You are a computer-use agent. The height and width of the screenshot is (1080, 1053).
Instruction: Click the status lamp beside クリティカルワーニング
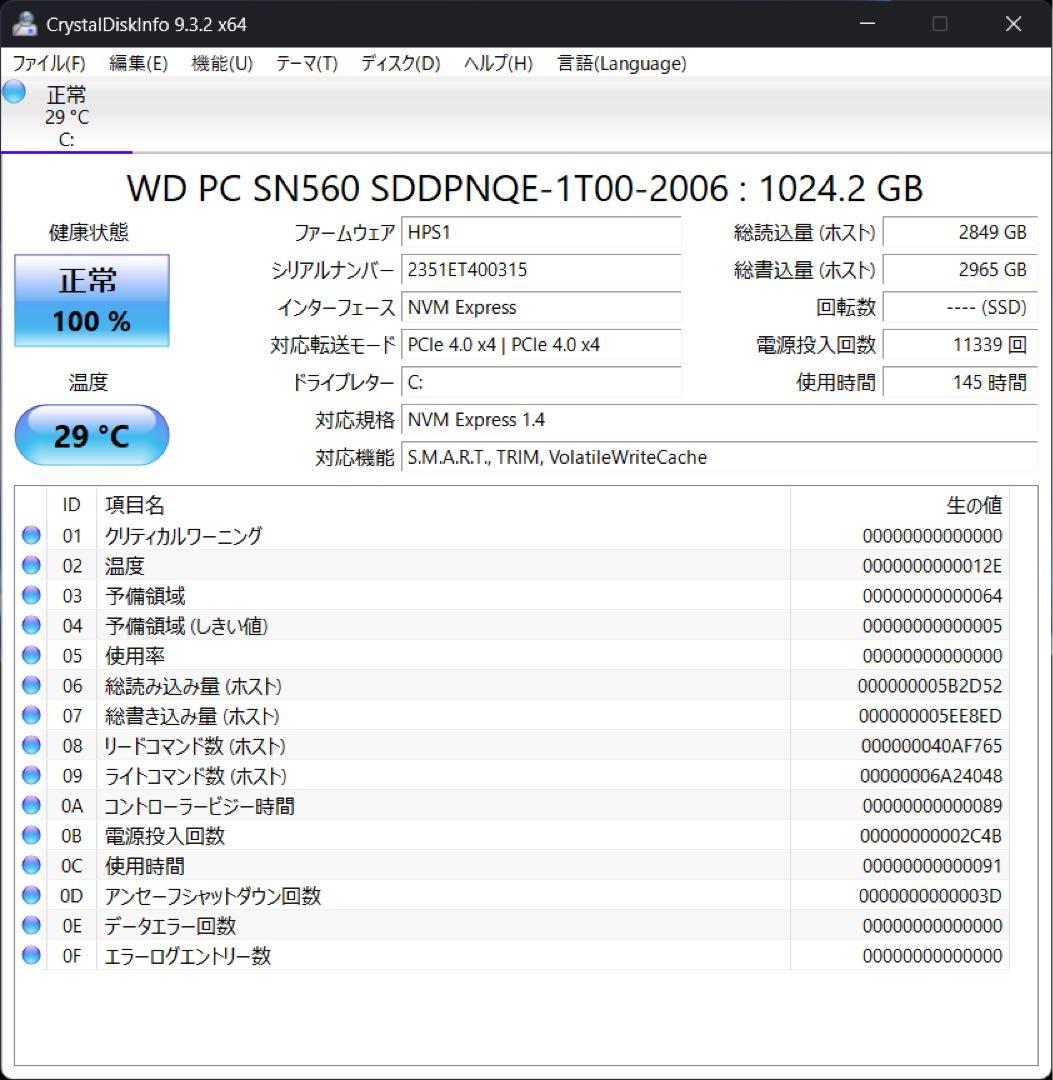(x=30, y=535)
